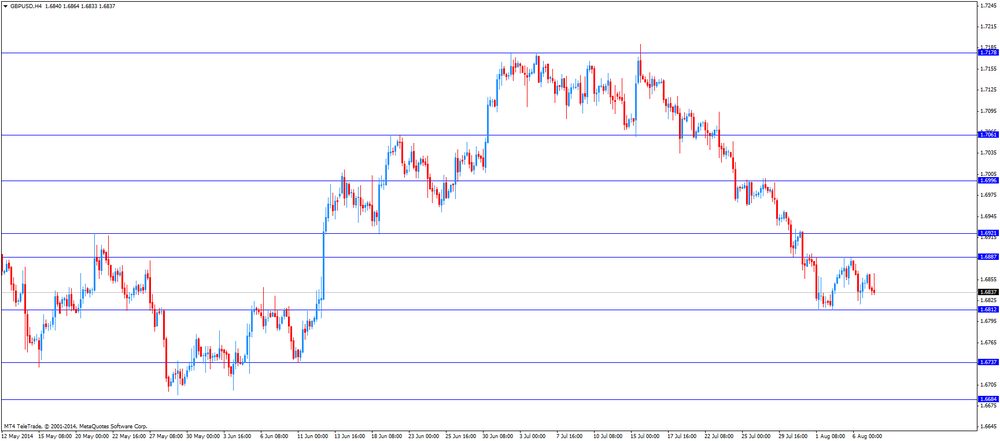Select the 1.6737 horizontal line price label
Viewport: 1000px width, 441px height.
(x=987, y=363)
